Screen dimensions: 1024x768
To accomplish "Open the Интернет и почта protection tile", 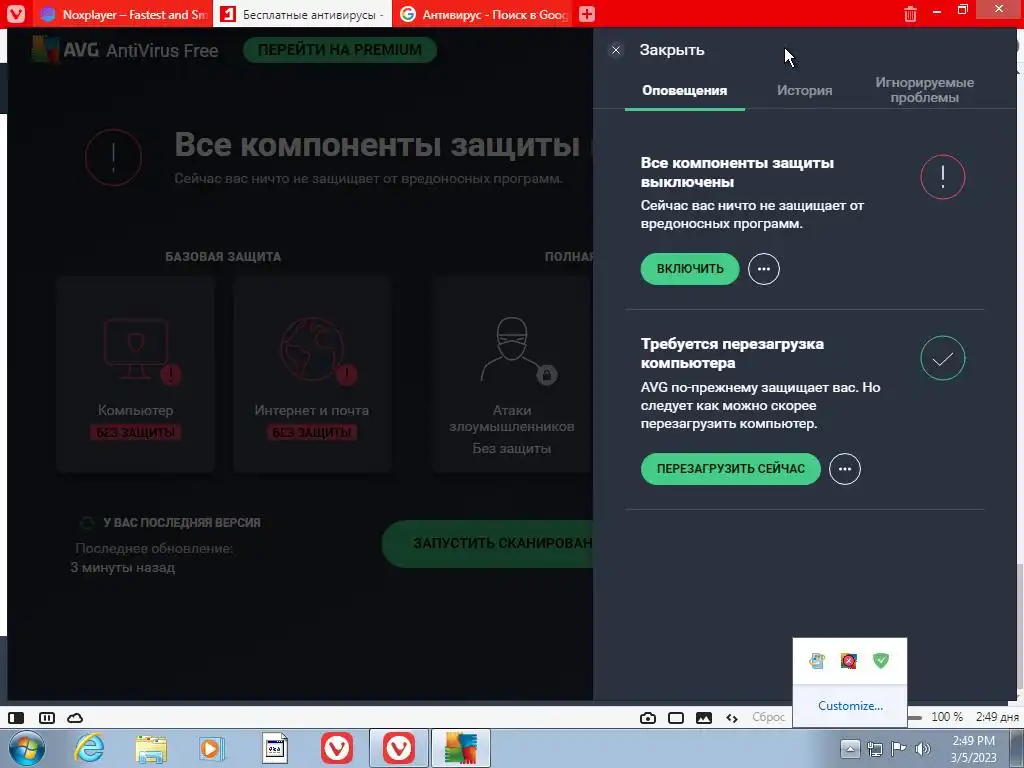I will pyautogui.click(x=312, y=374).
